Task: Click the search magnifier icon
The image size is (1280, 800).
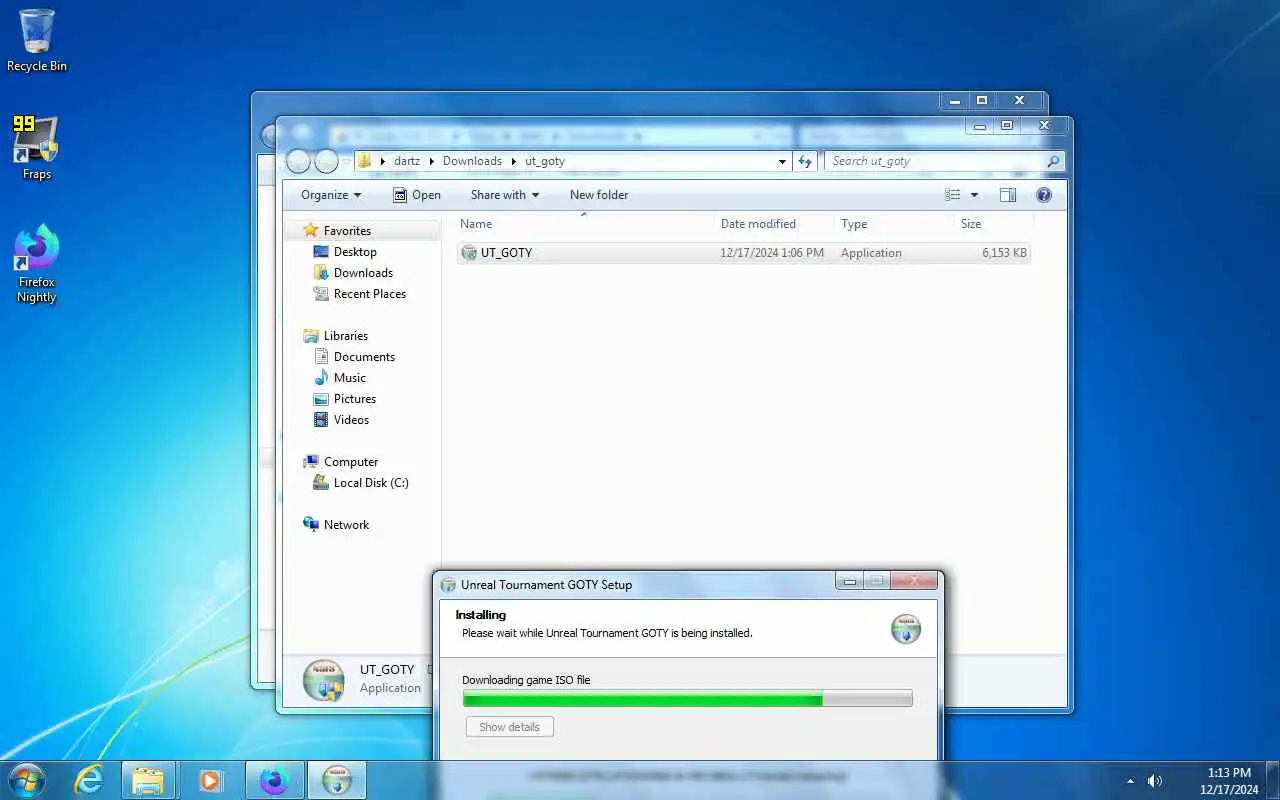Action: (x=1053, y=161)
